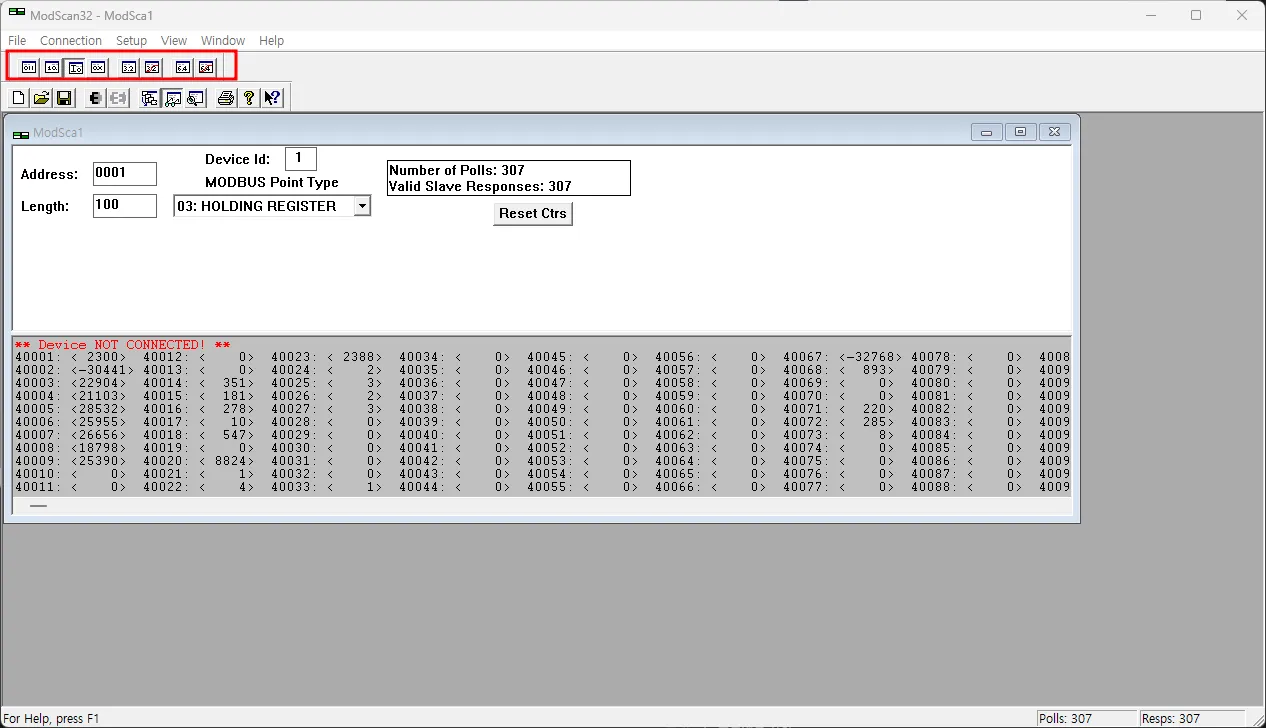Close the ModSca1 child window
The width and height of the screenshot is (1266, 728).
tap(1055, 132)
